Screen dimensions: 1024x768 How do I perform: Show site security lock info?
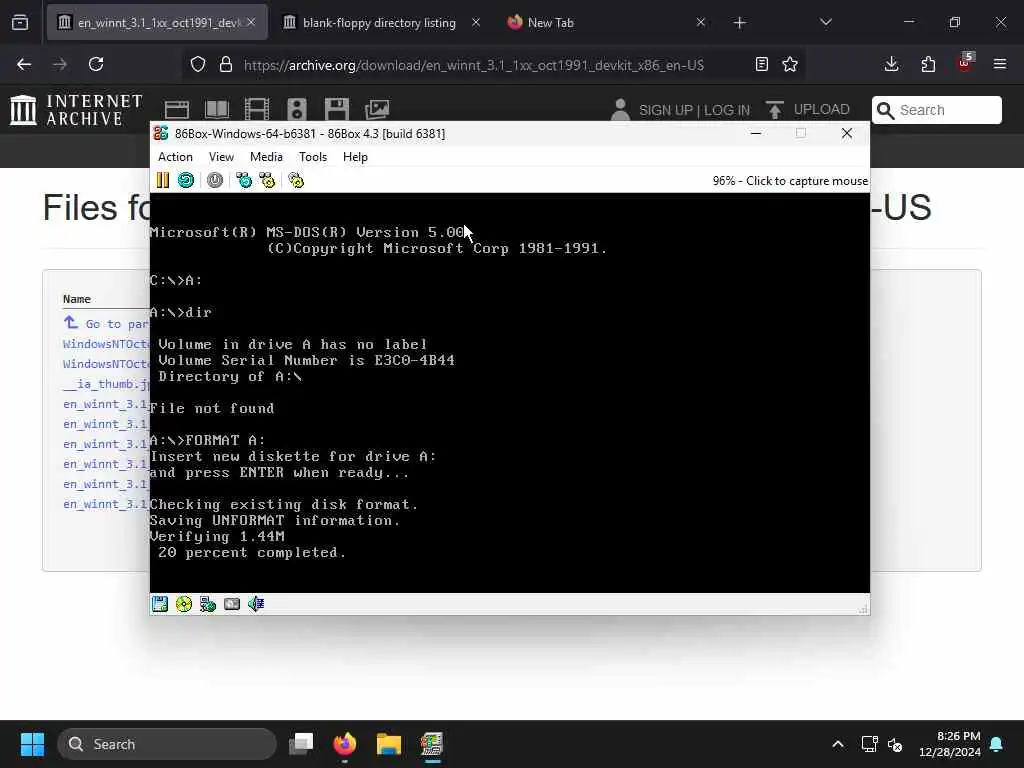click(x=225, y=64)
